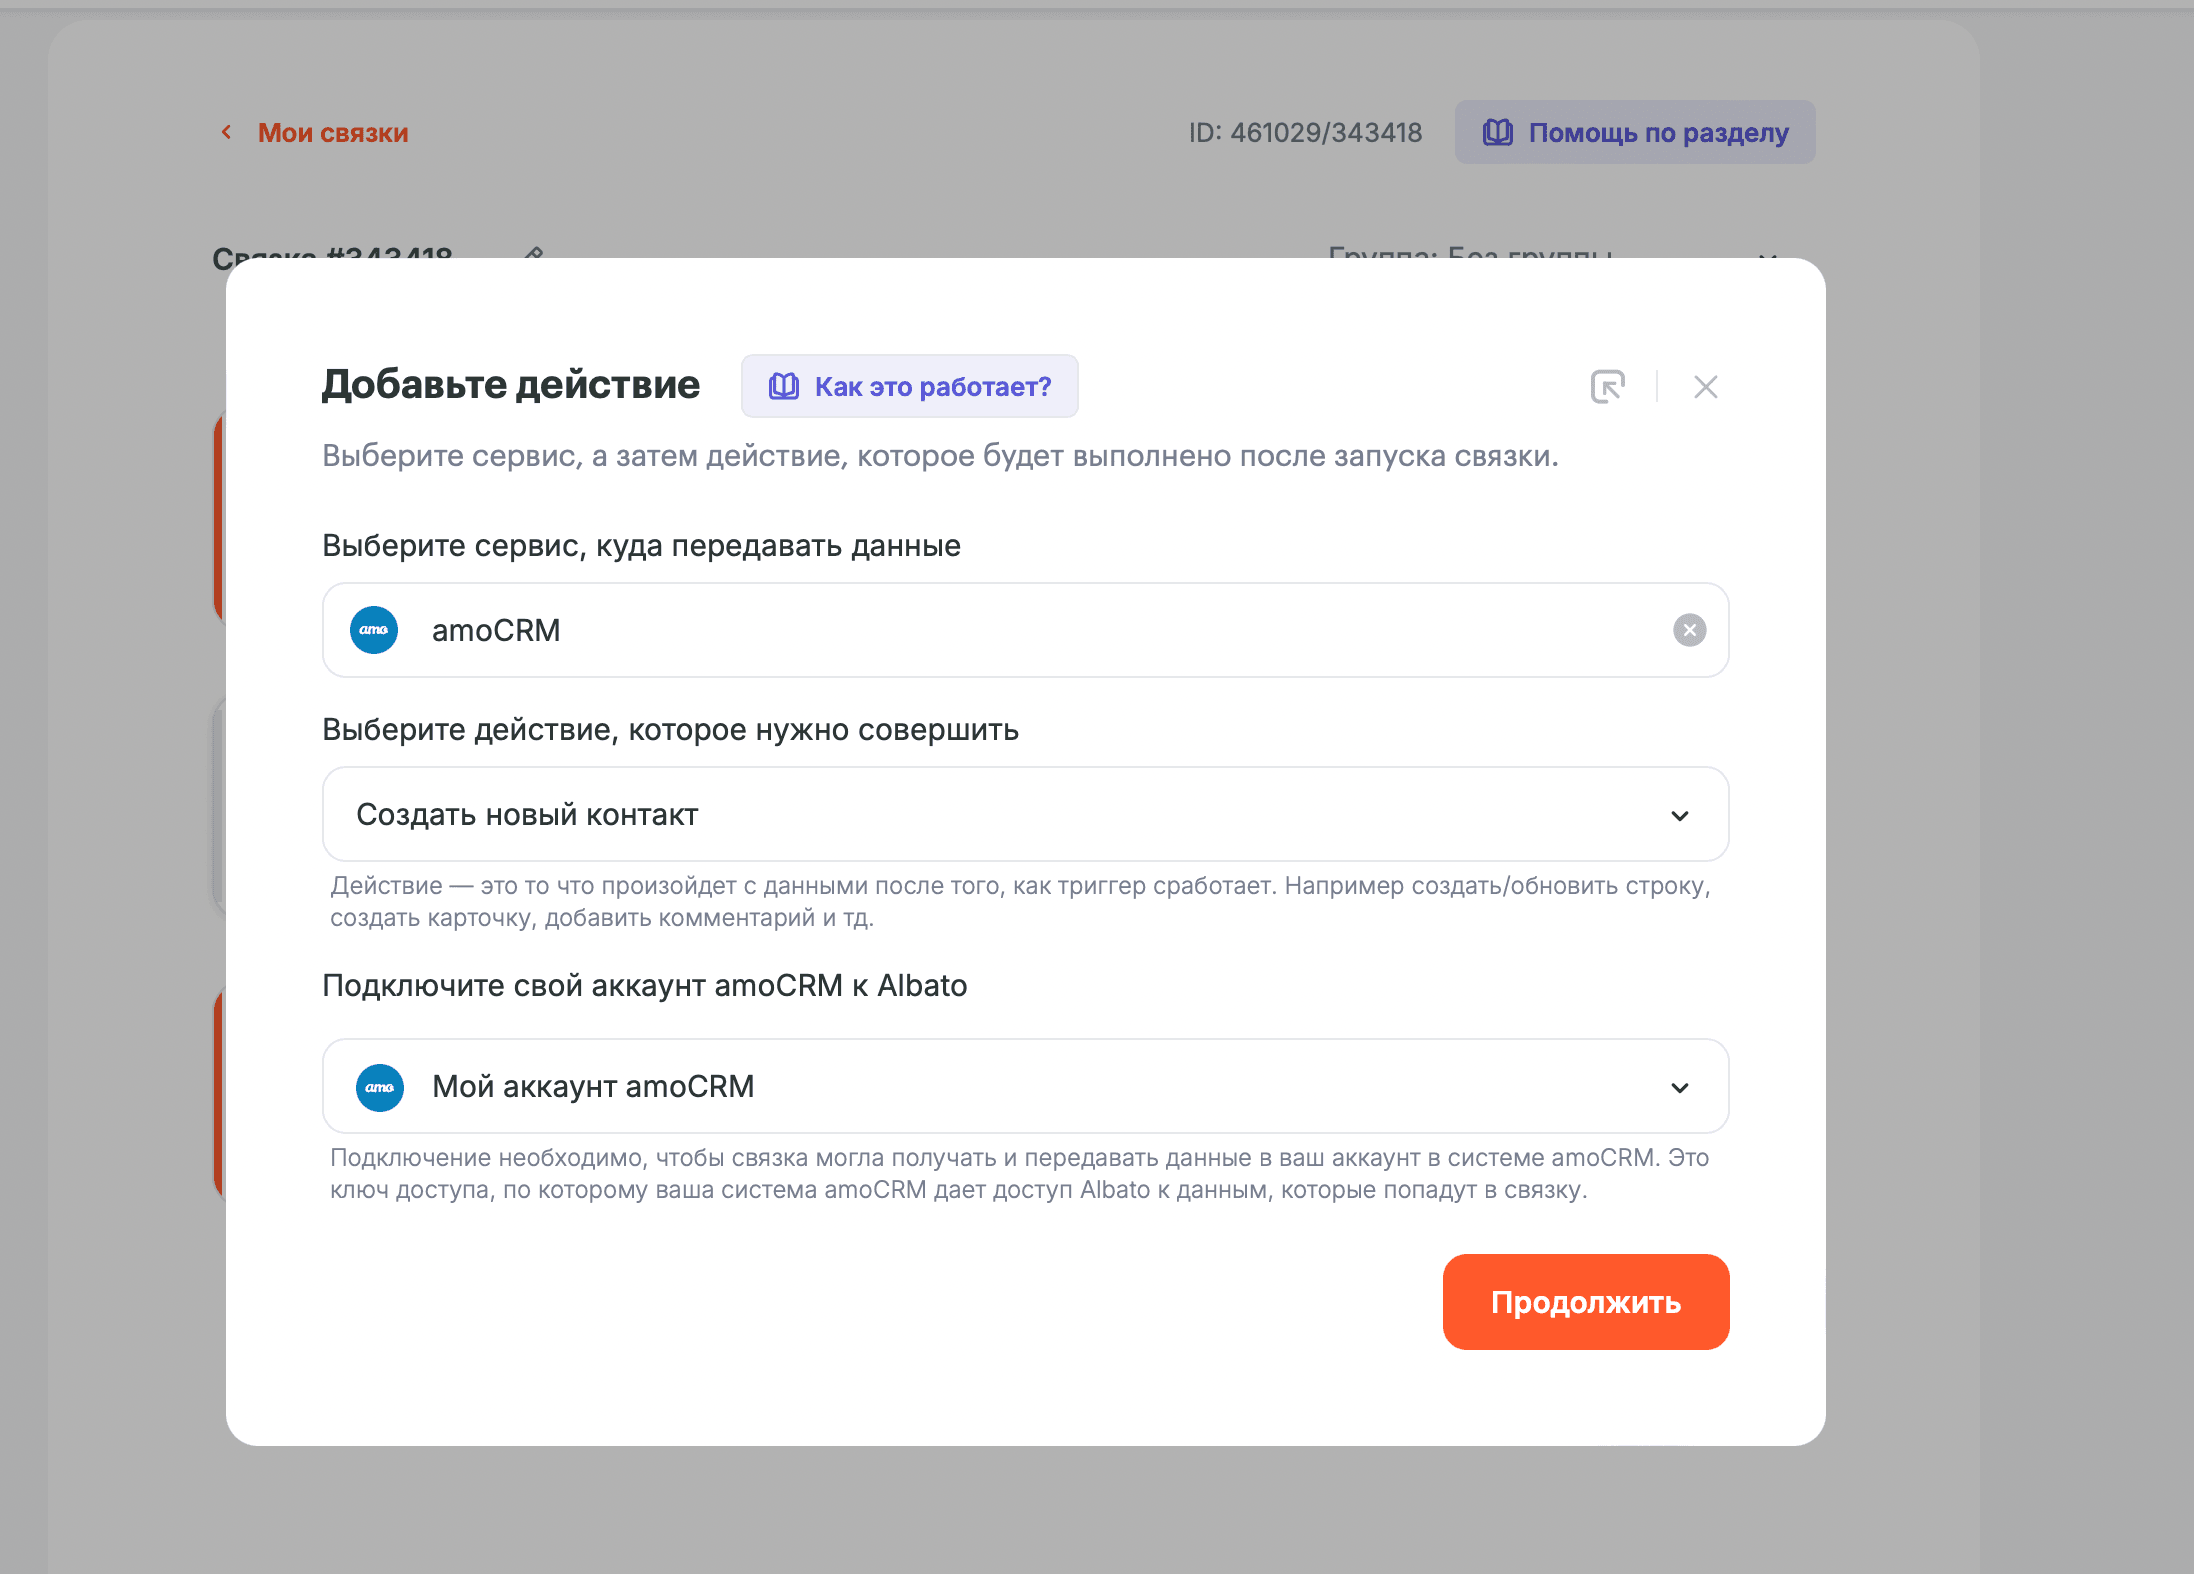Viewport: 2194px width, 1574px height.
Task: Click the back arrow next to "Мои связки"
Action: tap(226, 132)
